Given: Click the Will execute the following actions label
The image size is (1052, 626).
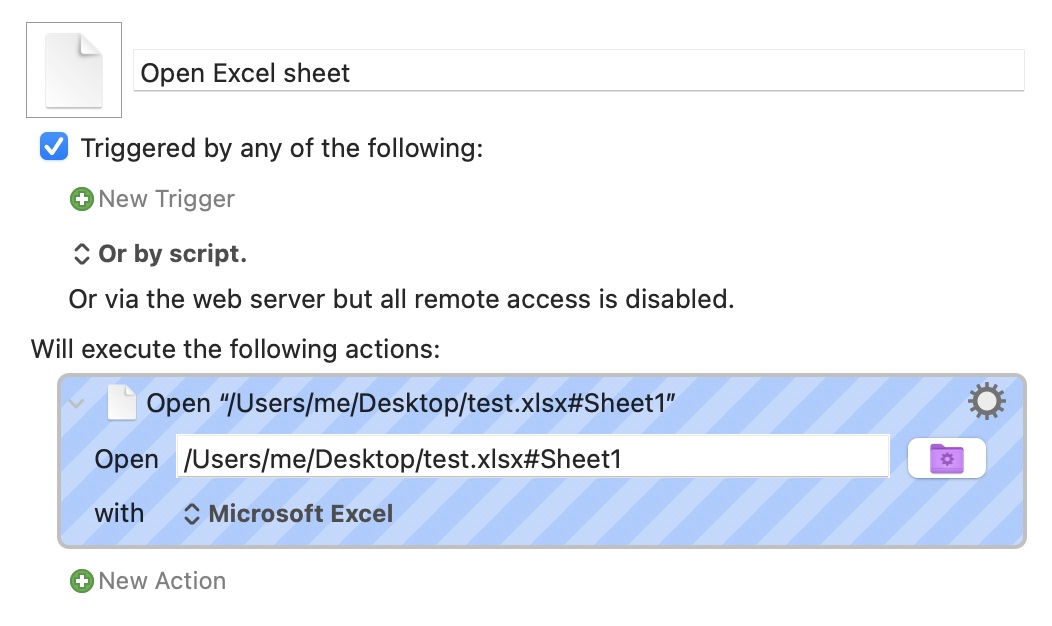Looking at the screenshot, I should [x=235, y=350].
